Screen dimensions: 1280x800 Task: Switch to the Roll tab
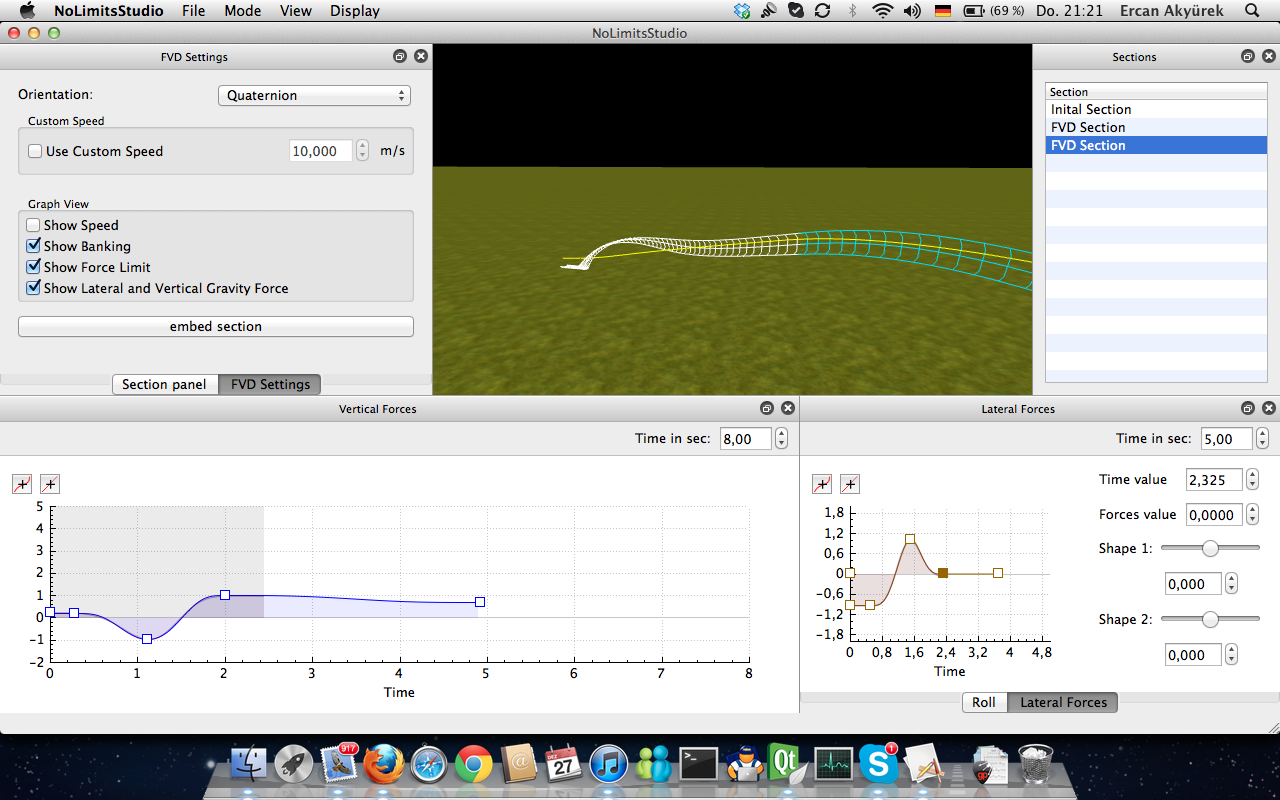984,703
